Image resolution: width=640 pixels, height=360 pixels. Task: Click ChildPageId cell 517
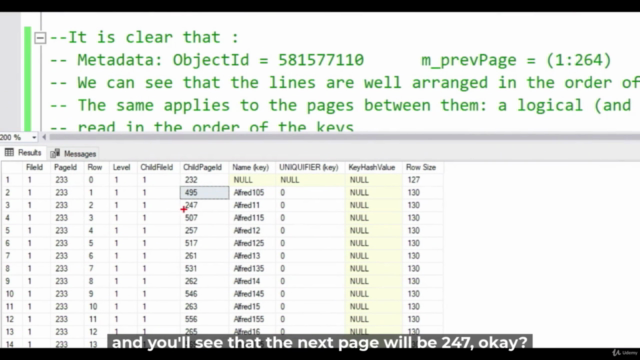pos(204,243)
